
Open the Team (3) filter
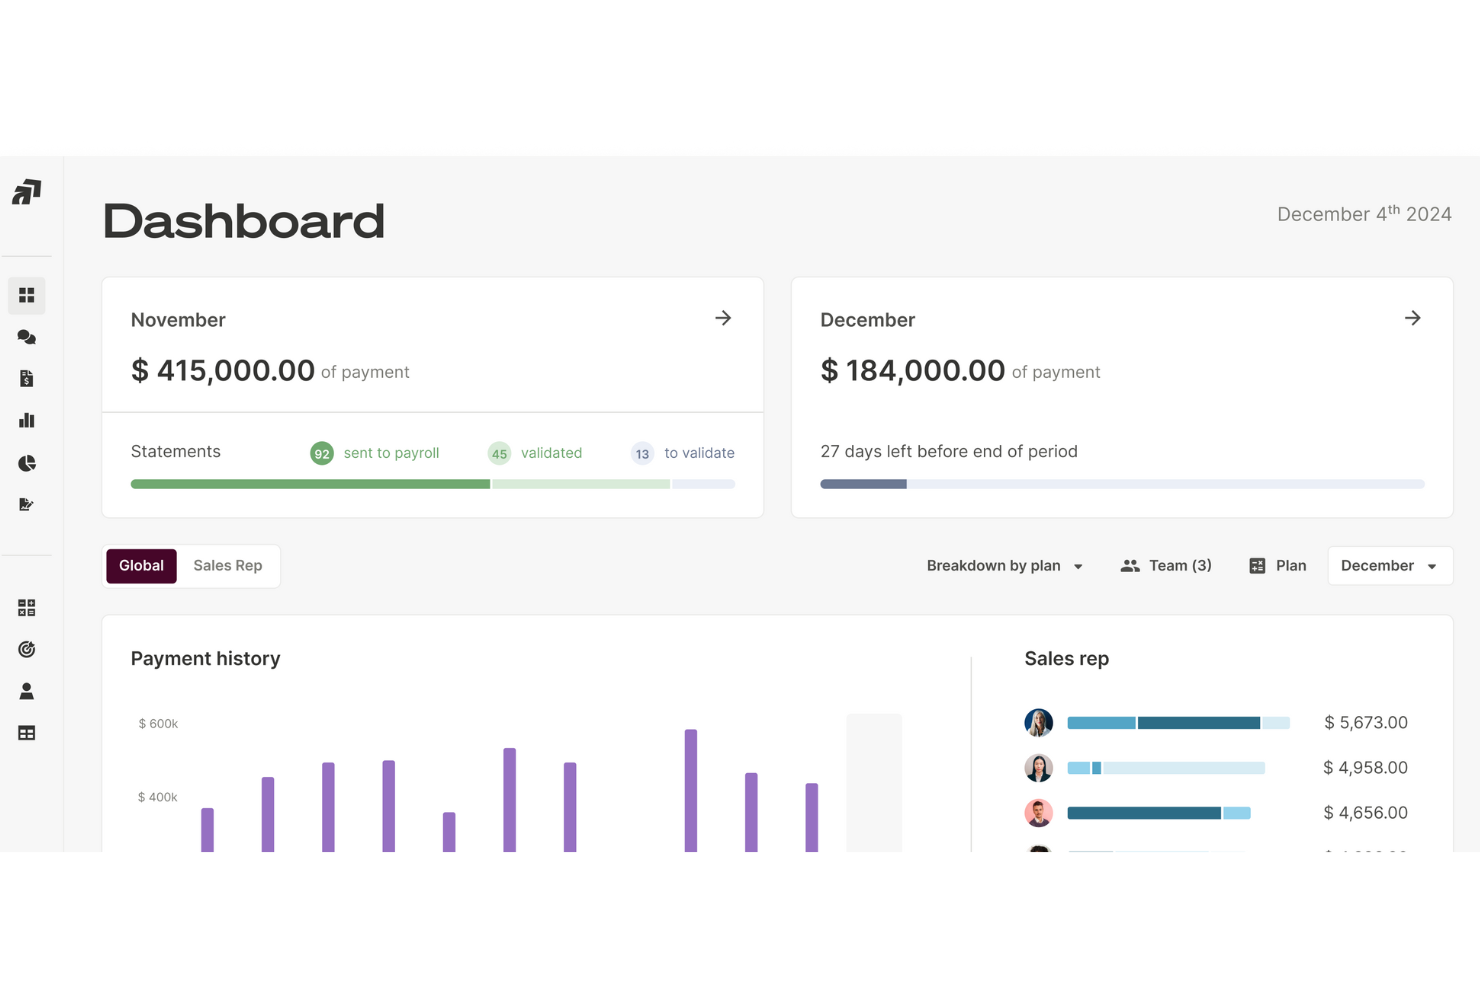tap(1166, 566)
